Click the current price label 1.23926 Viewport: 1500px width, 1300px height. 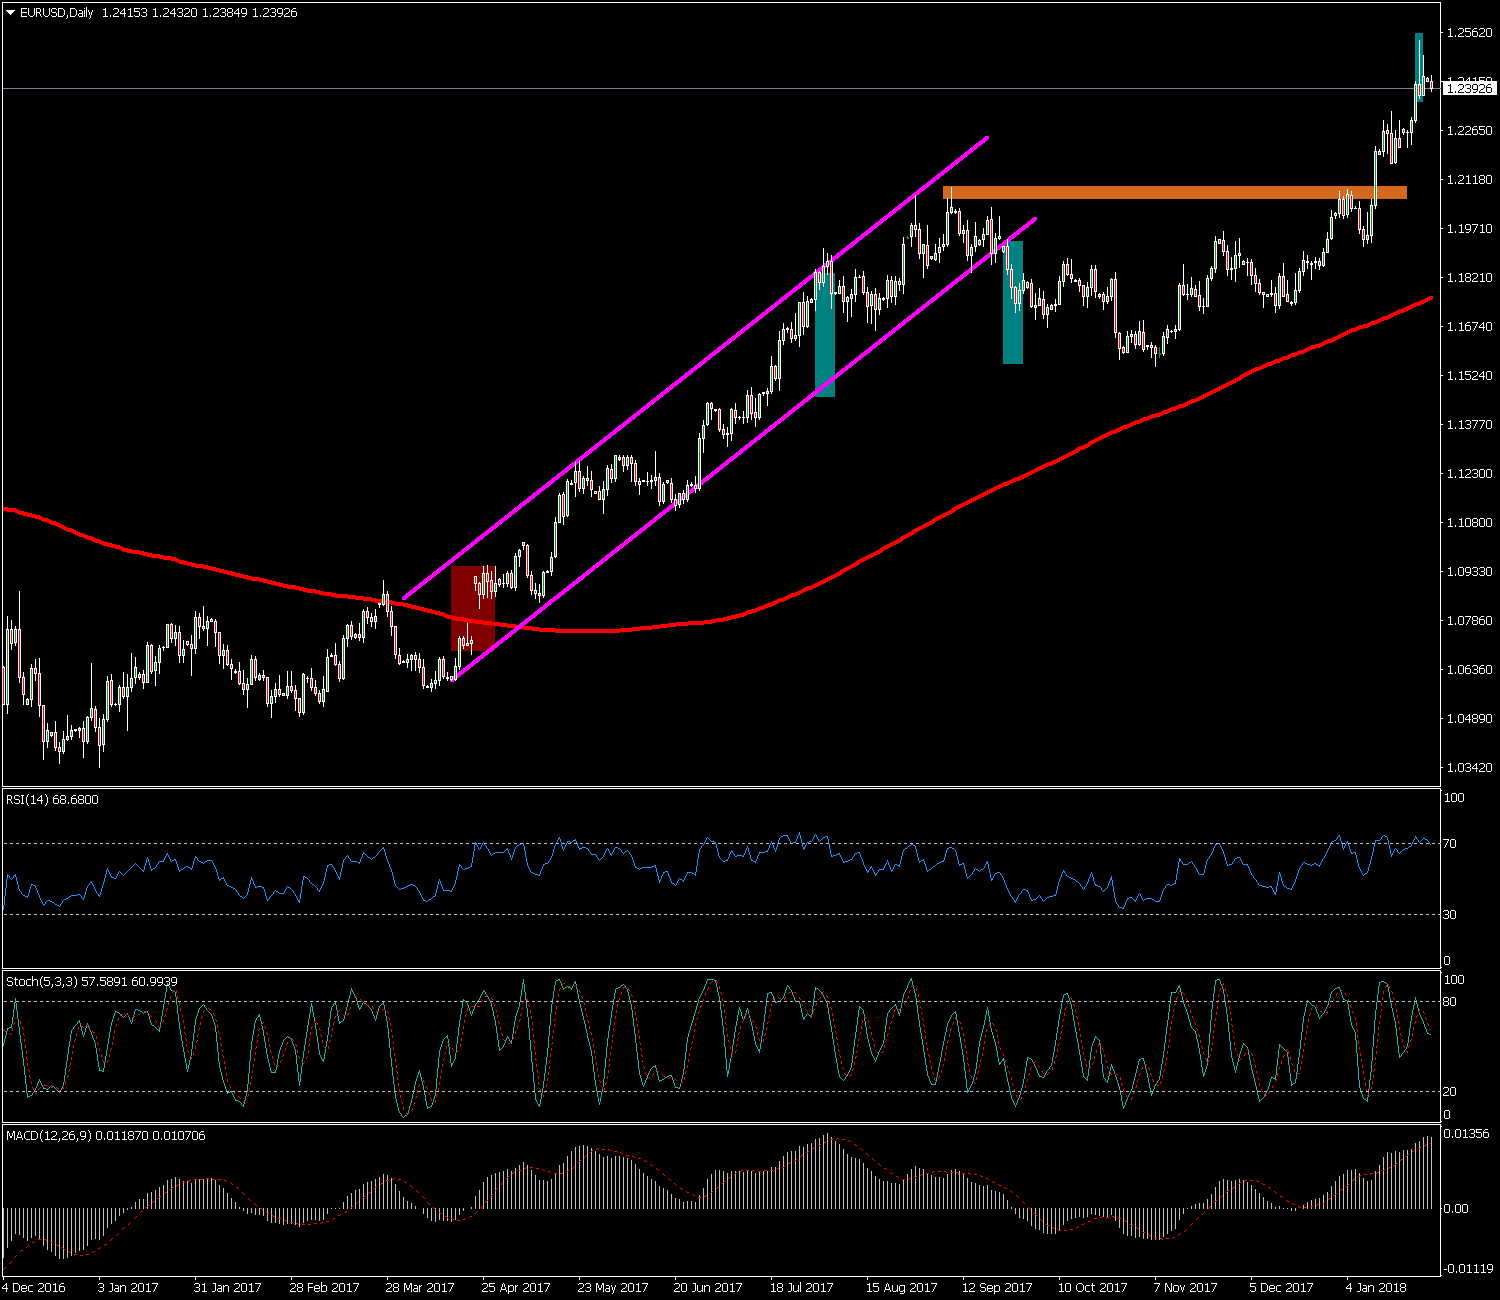1469,89
